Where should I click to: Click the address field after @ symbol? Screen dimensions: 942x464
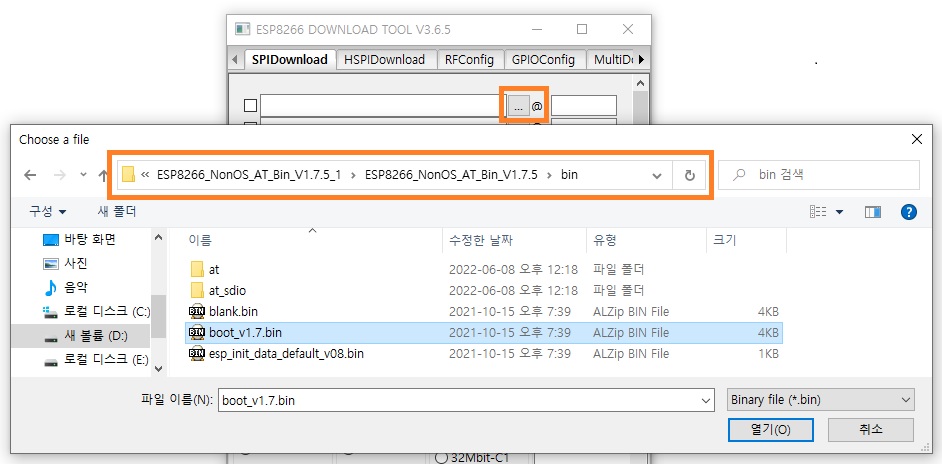point(584,106)
